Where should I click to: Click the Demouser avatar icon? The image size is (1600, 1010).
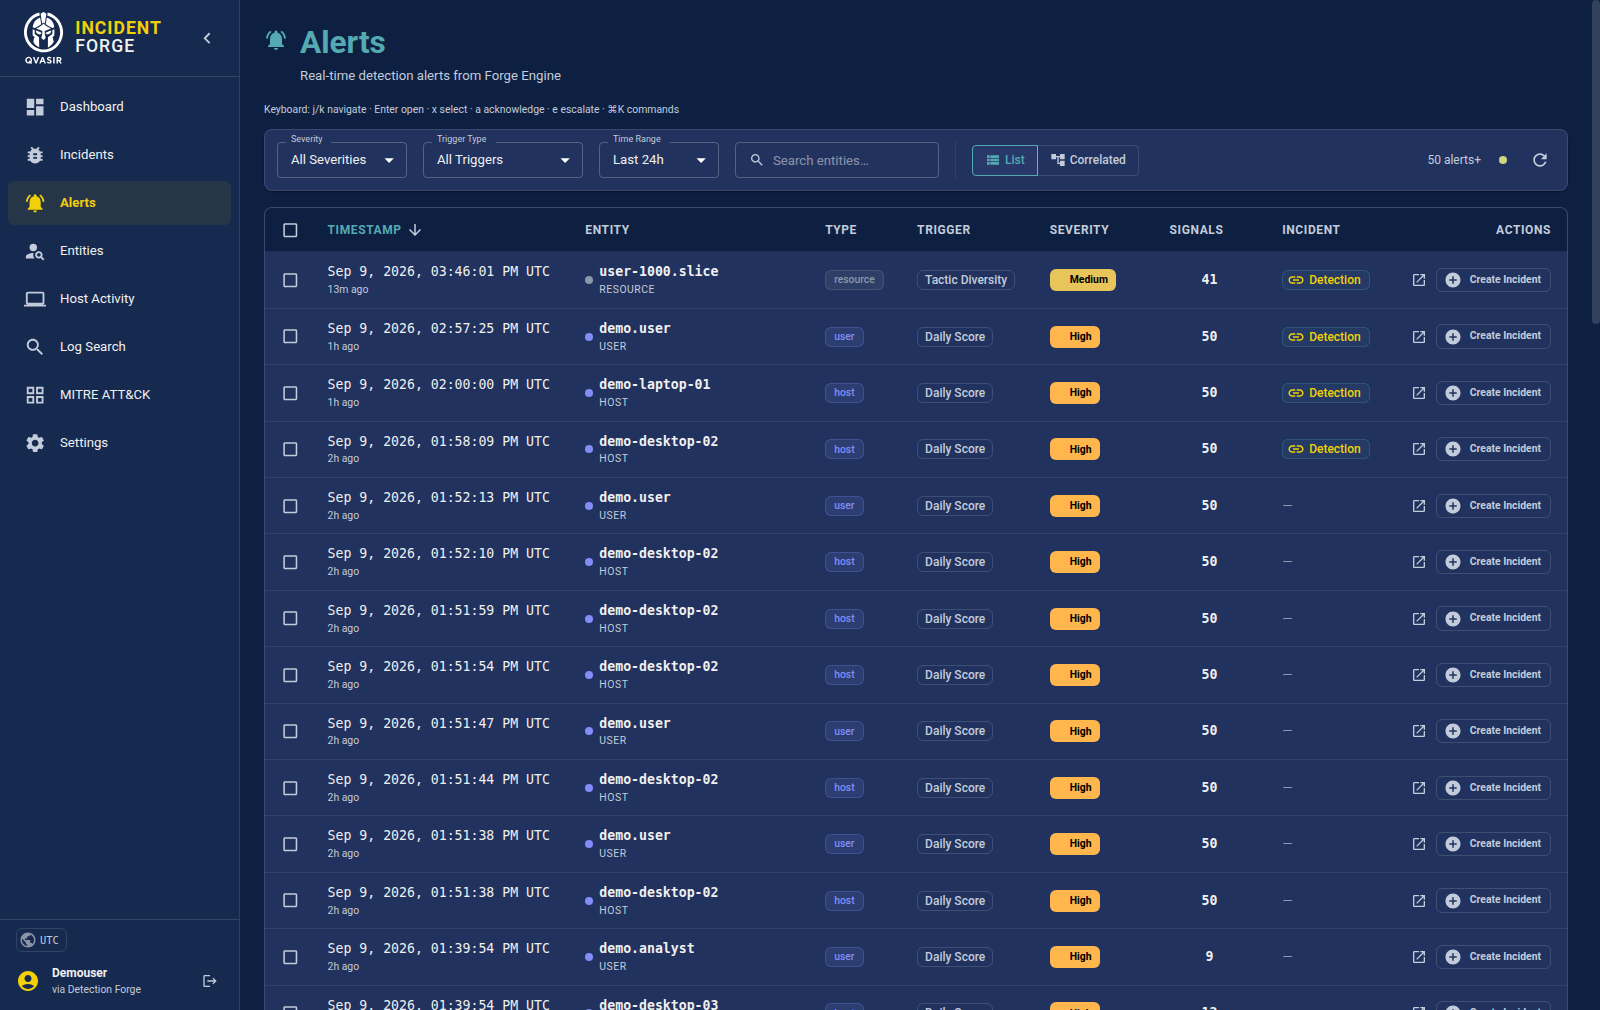tap(28, 981)
